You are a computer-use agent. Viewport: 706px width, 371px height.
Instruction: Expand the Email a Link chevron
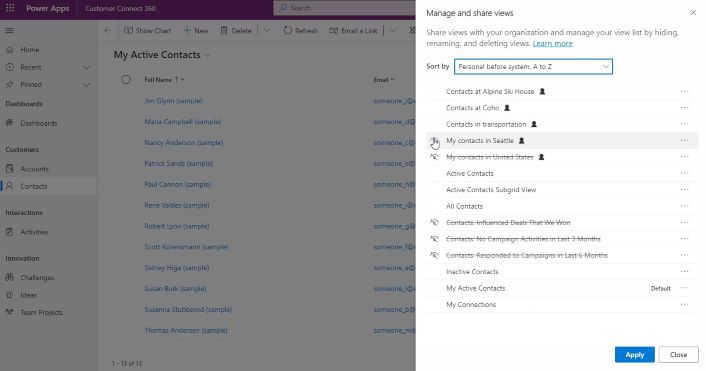point(393,31)
